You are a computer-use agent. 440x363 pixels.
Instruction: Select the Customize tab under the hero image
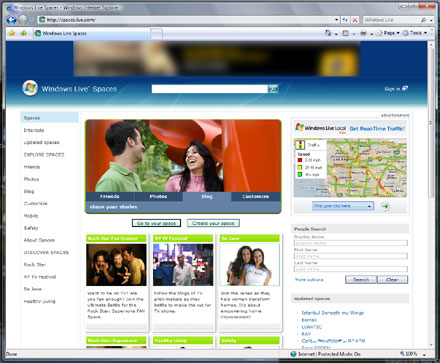(256, 197)
